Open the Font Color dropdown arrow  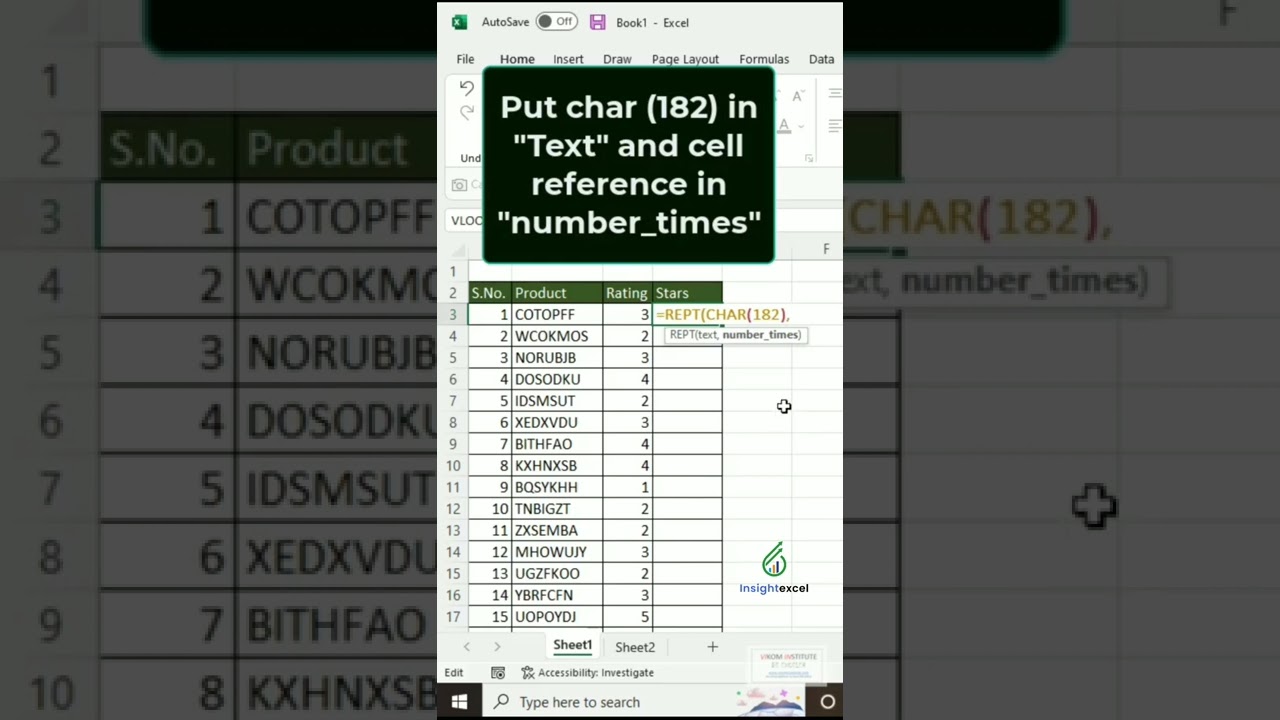[x=802, y=127]
